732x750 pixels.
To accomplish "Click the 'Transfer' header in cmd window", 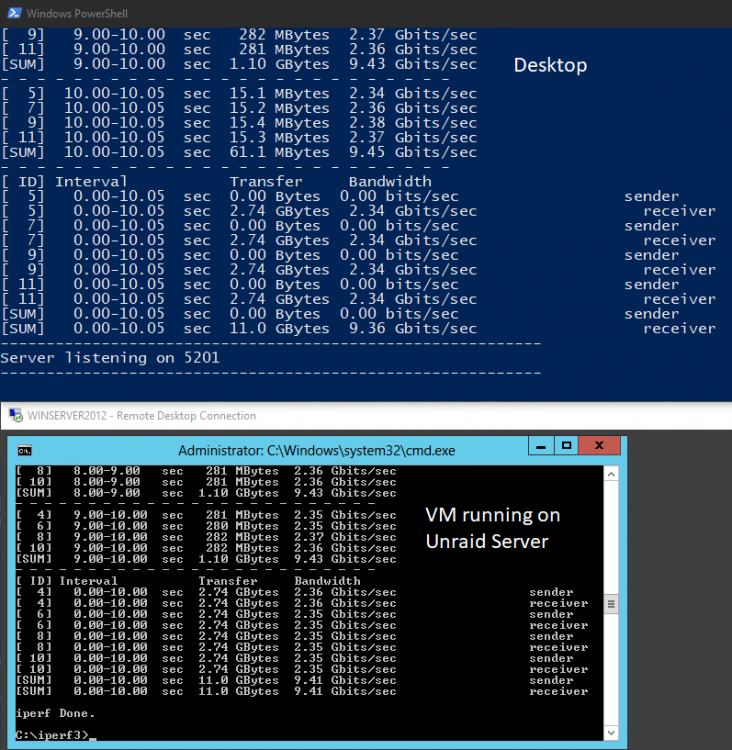I will coord(228,581).
